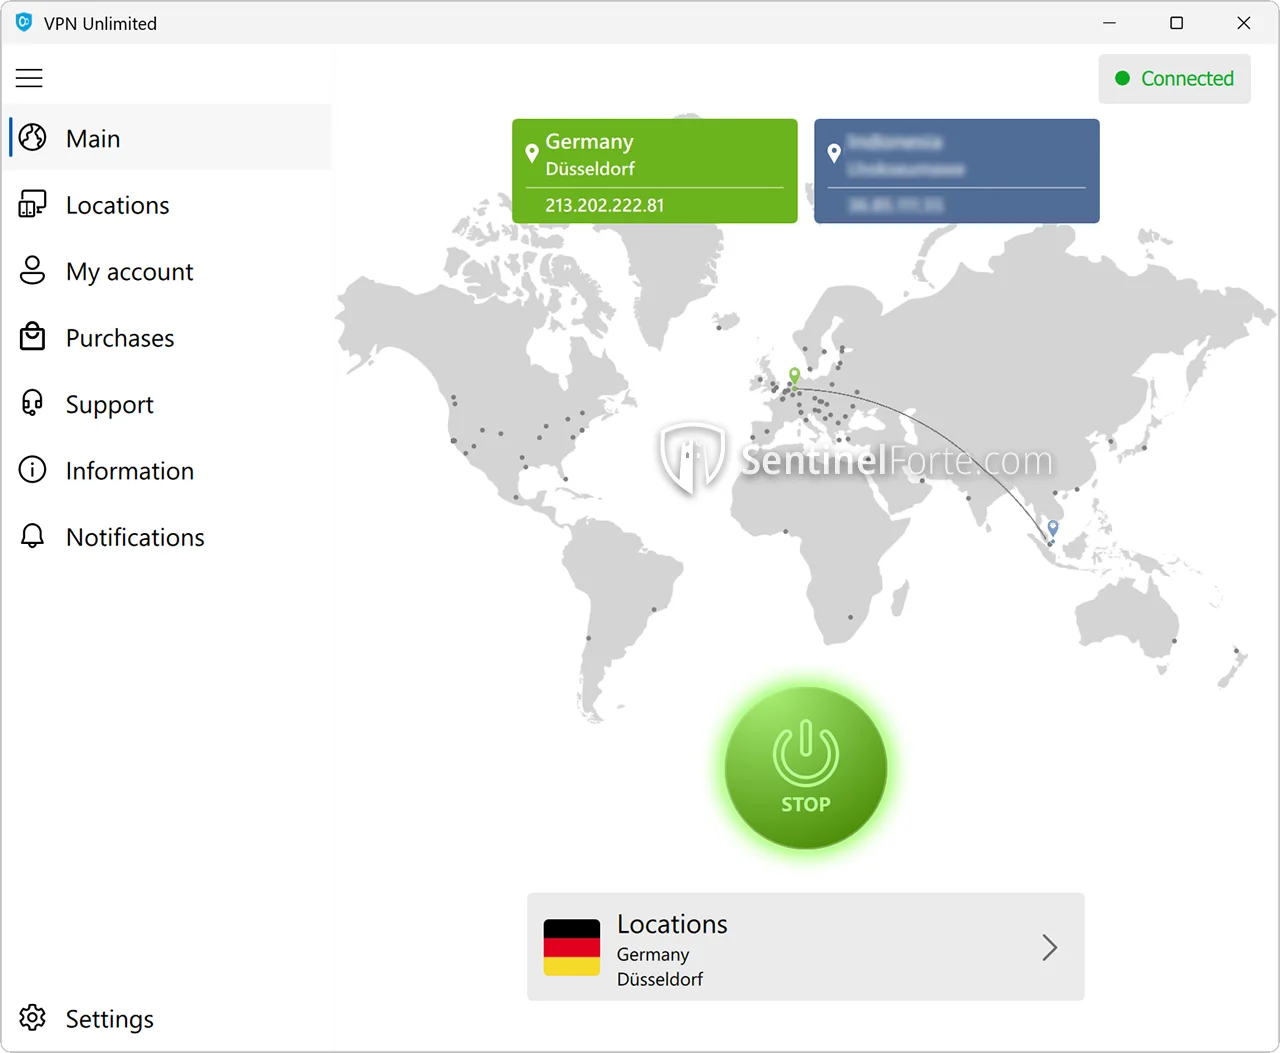Click the Settings gear icon
Image resolution: width=1280 pixels, height=1053 pixels.
(33, 1018)
